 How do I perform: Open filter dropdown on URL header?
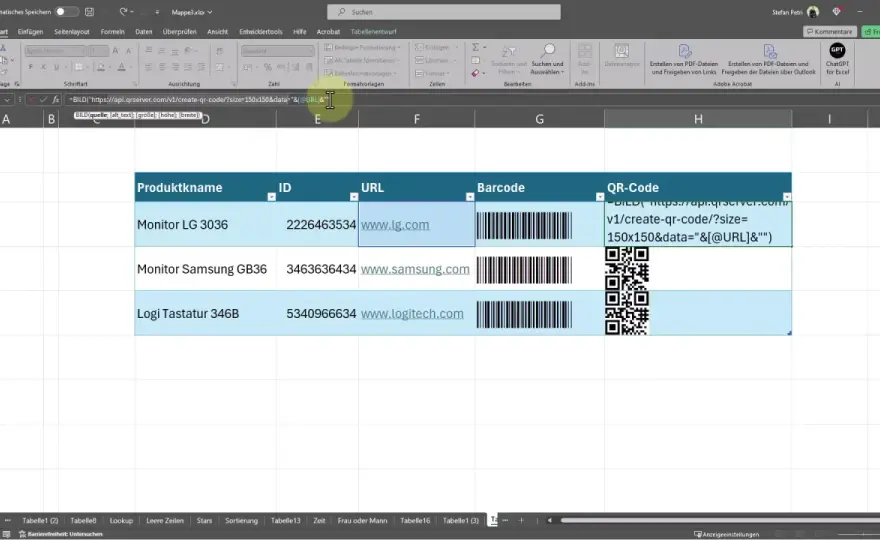point(470,196)
